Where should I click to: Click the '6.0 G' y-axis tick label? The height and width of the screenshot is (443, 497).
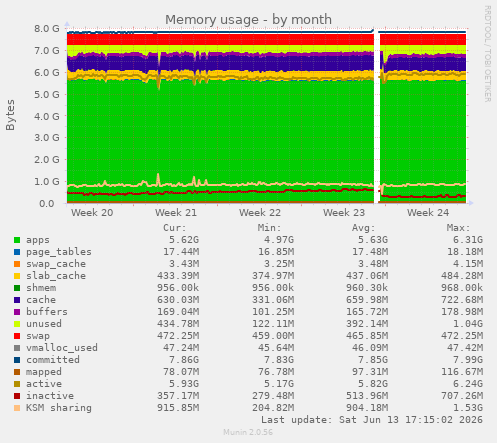pos(47,73)
